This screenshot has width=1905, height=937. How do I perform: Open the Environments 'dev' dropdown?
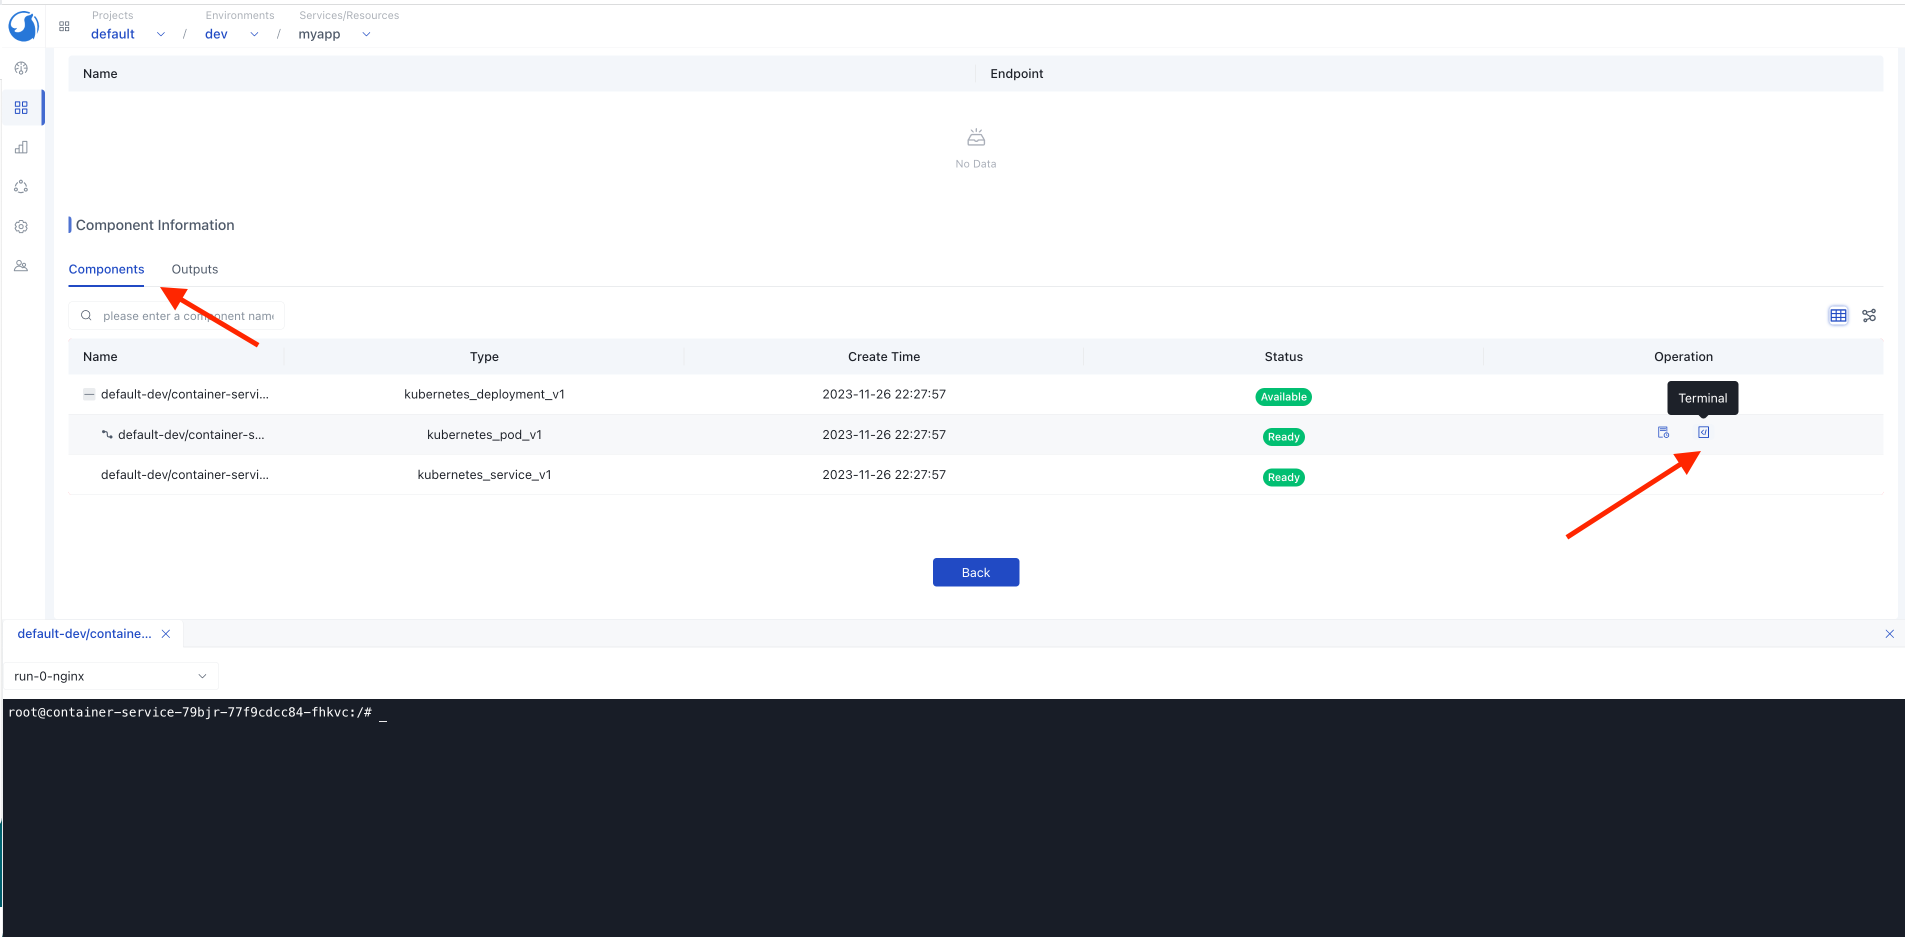pos(231,34)
